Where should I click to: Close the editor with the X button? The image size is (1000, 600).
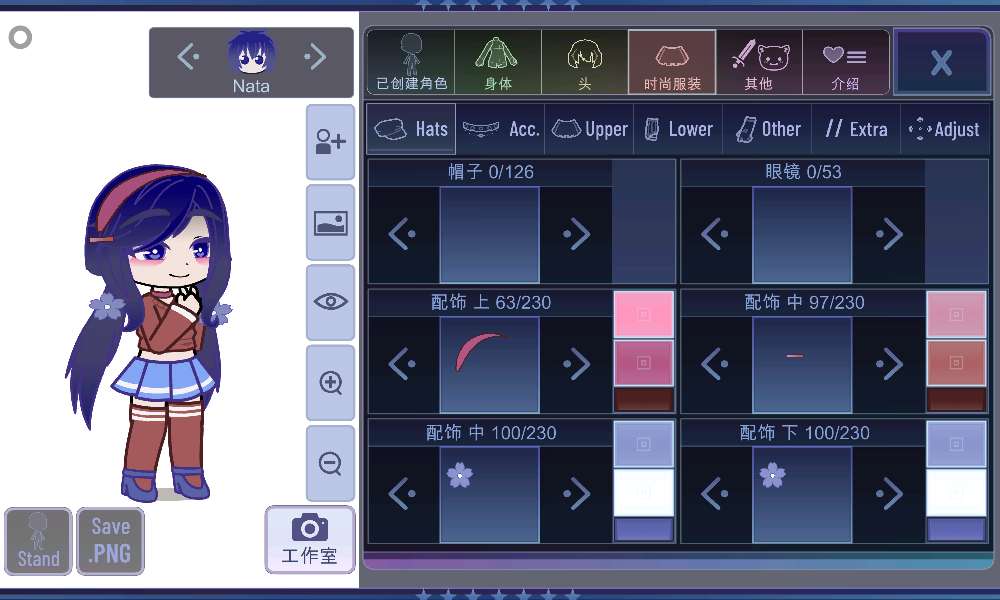(941, 62)
